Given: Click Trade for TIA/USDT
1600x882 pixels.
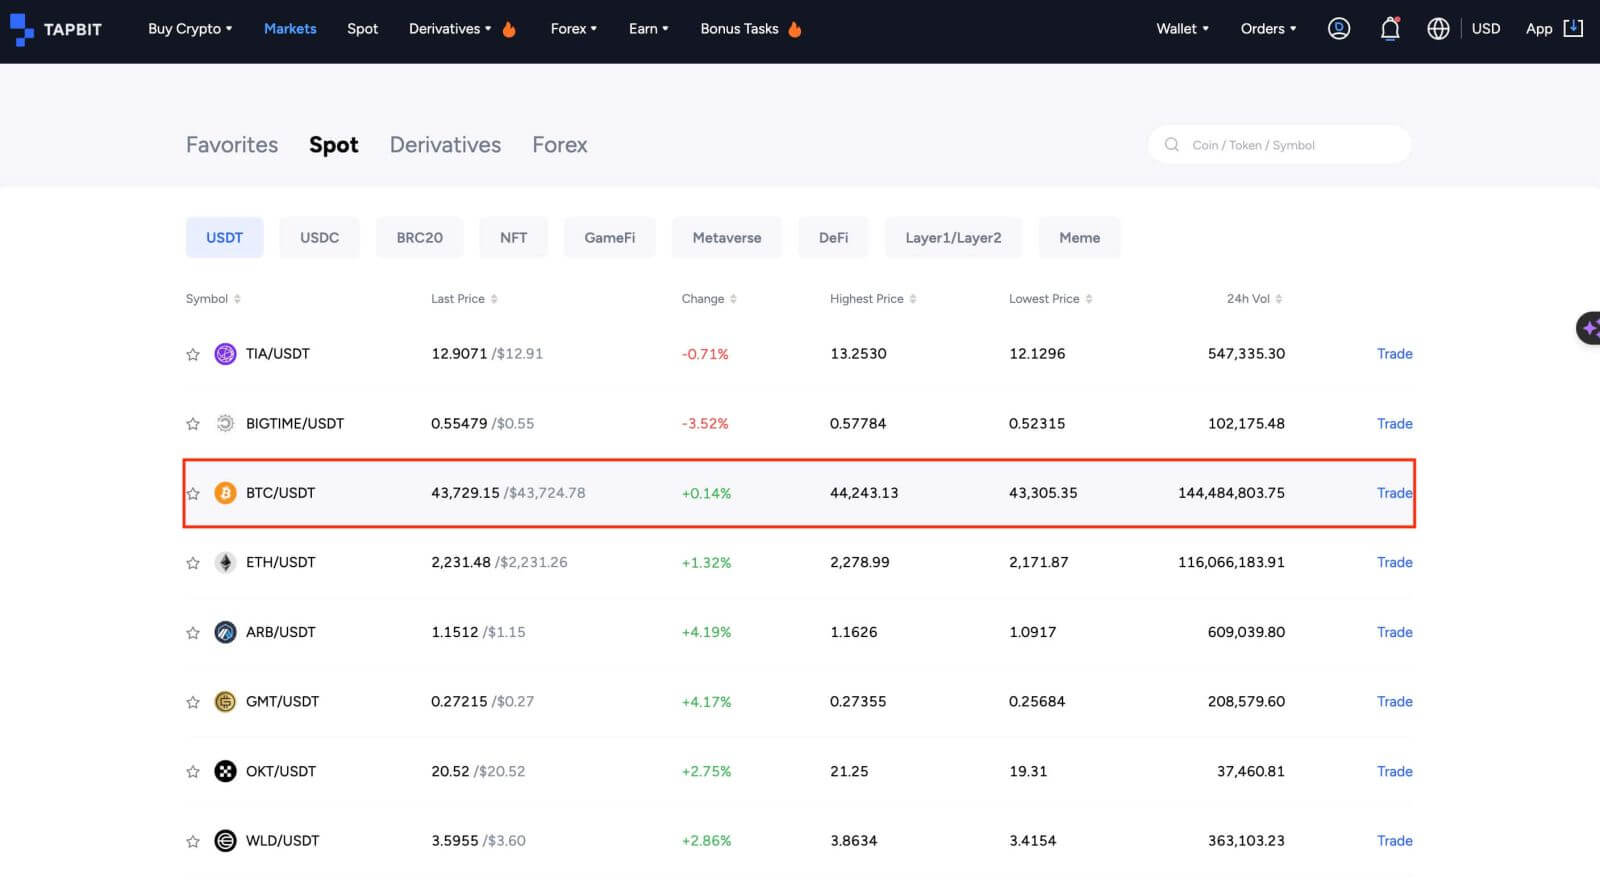Looking at the screenshot, I should coord(1394,354).
